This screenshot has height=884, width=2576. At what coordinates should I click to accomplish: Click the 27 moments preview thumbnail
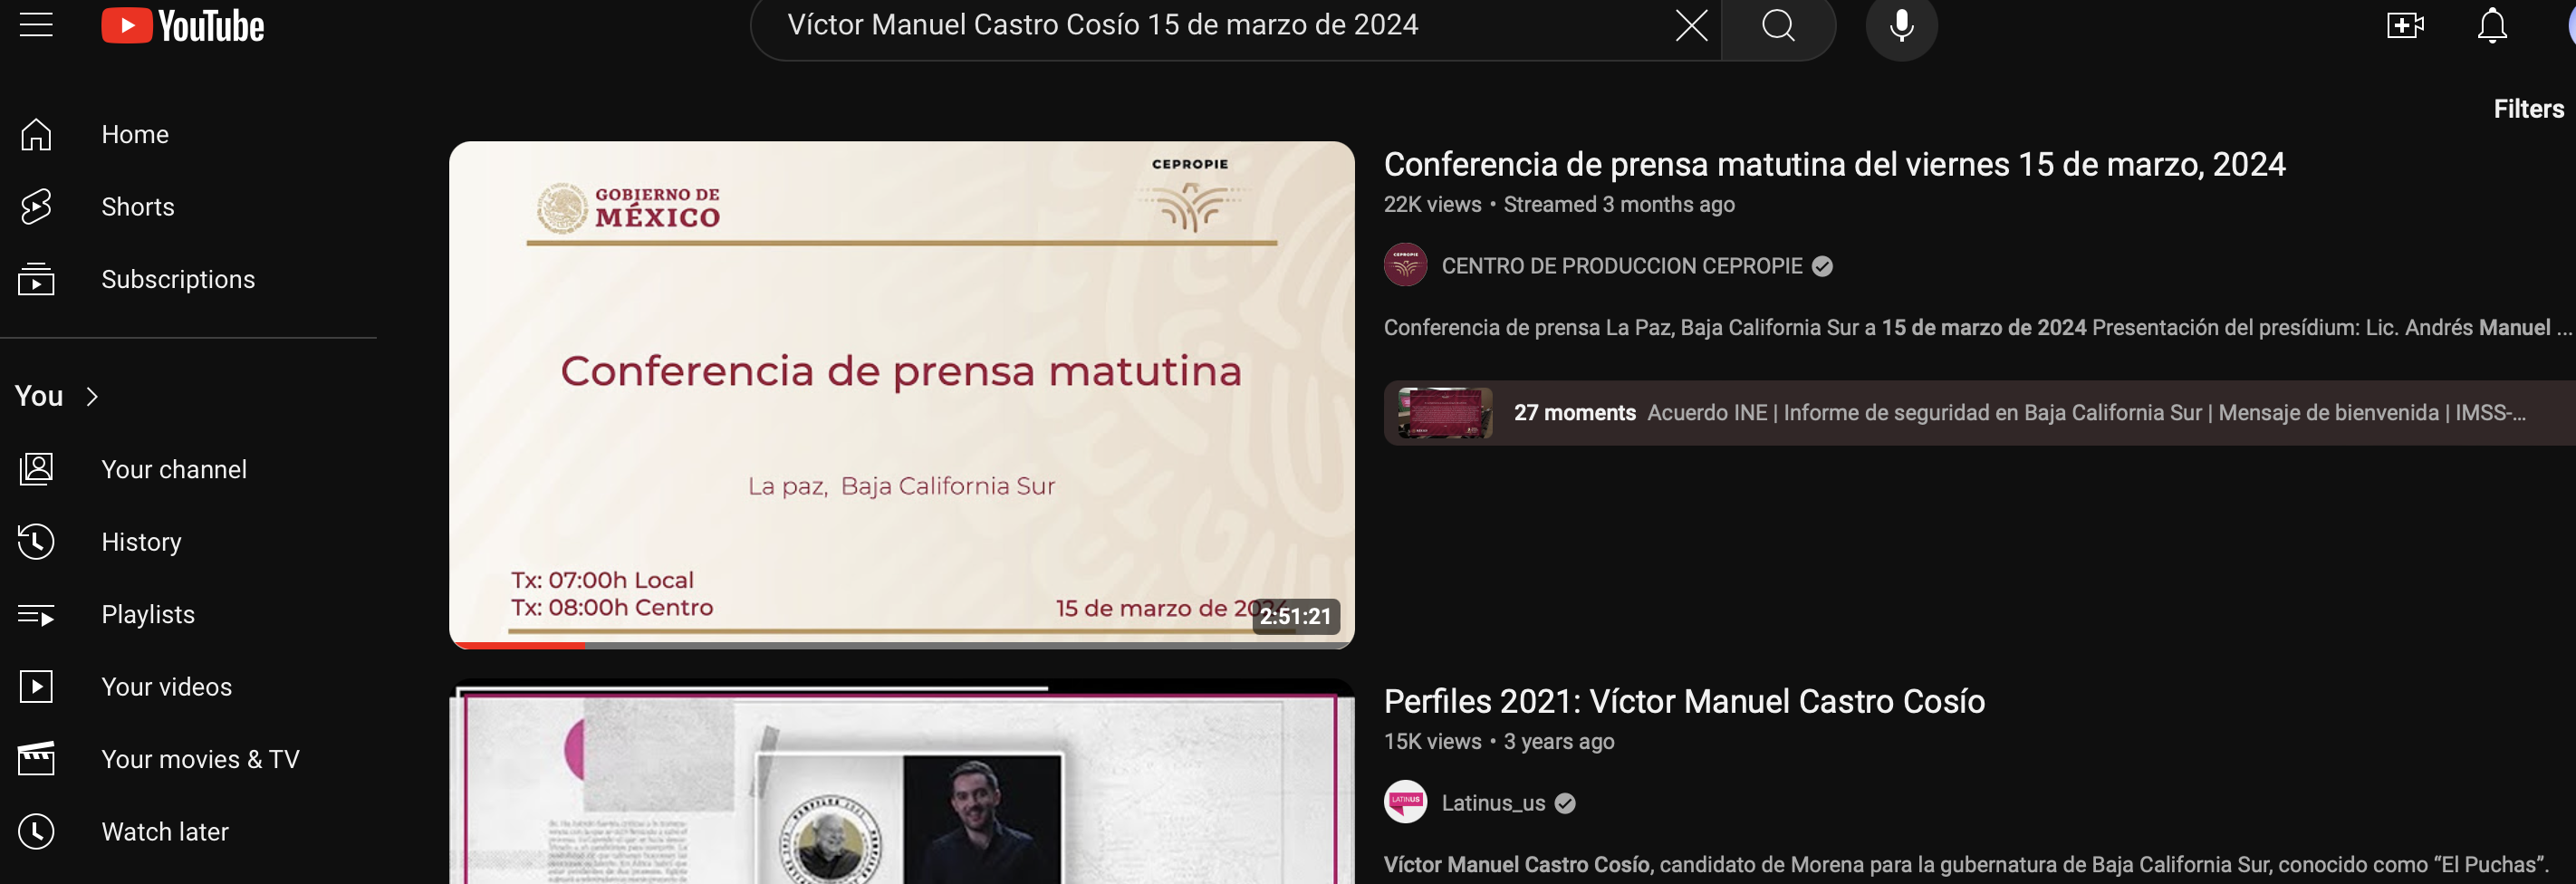[x=1445, y=413]
